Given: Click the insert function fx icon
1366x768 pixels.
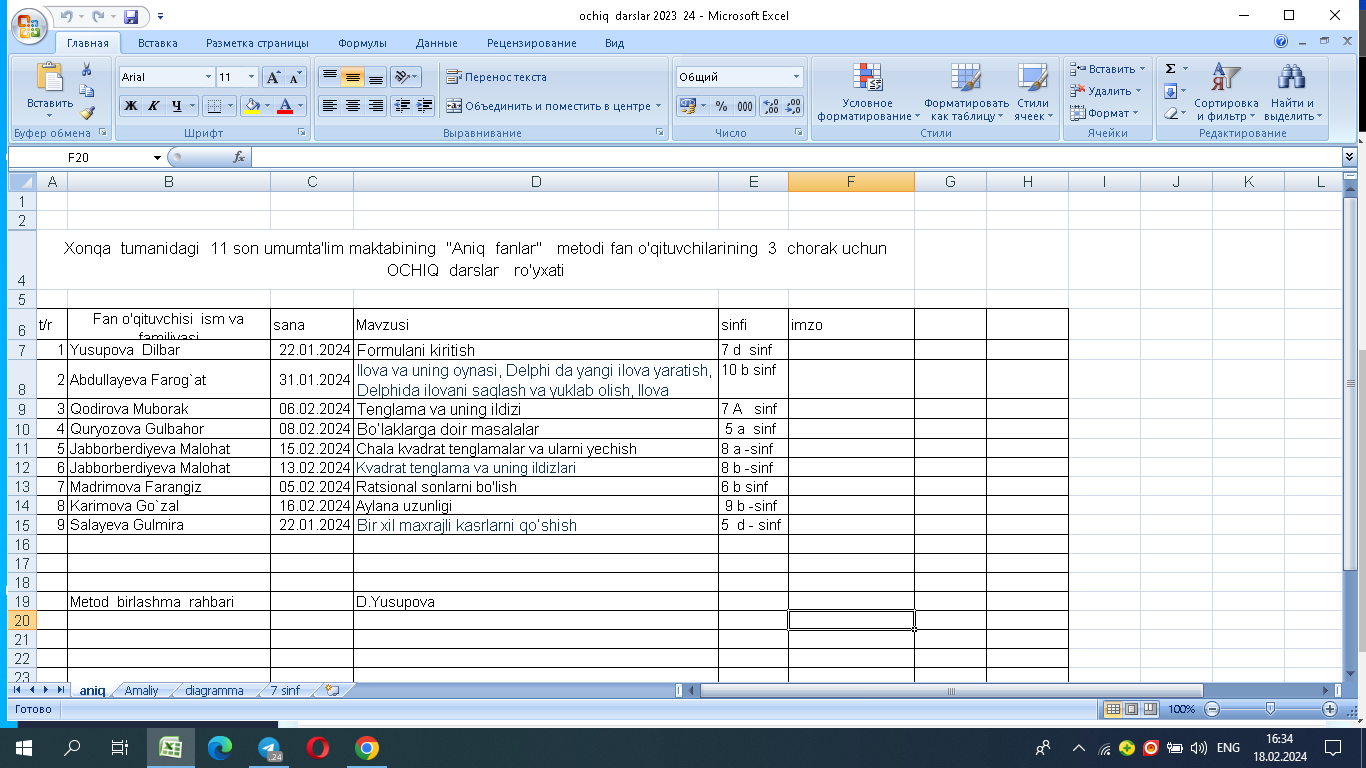Looking at the screenshot, I should [x=239, y=157].
